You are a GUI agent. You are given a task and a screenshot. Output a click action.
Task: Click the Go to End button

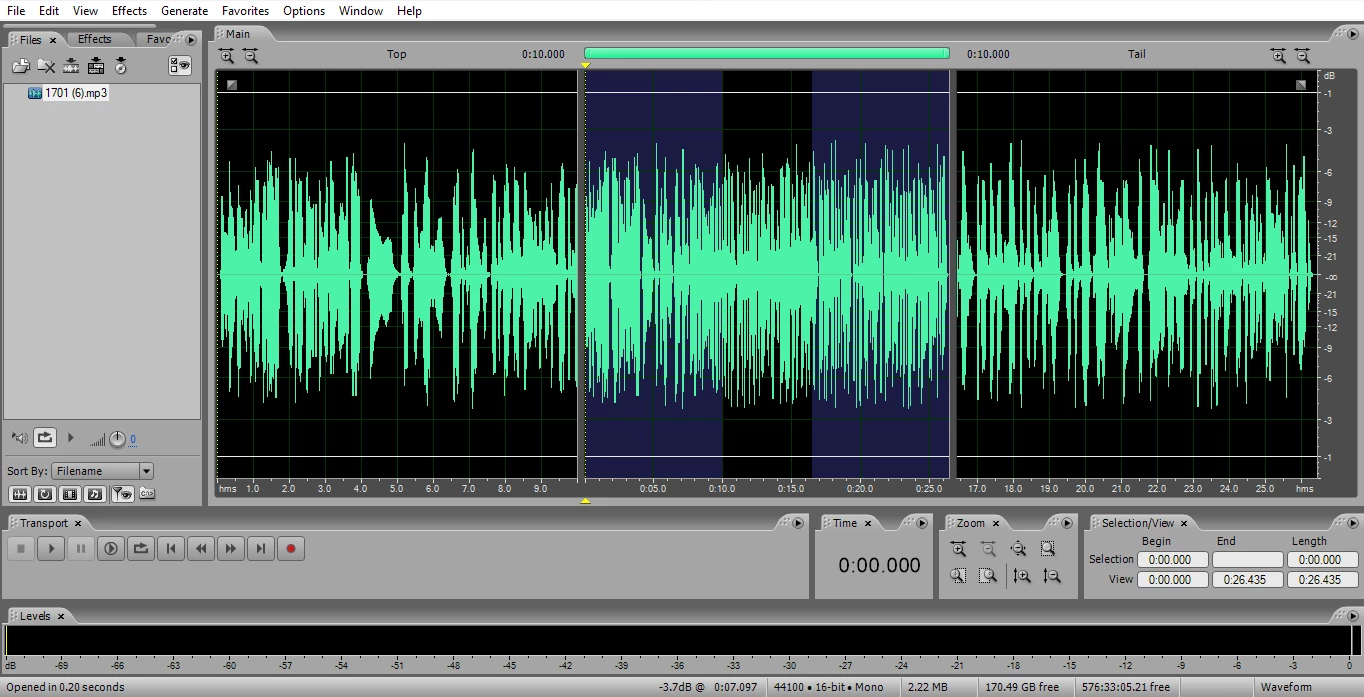coord(261,548)
